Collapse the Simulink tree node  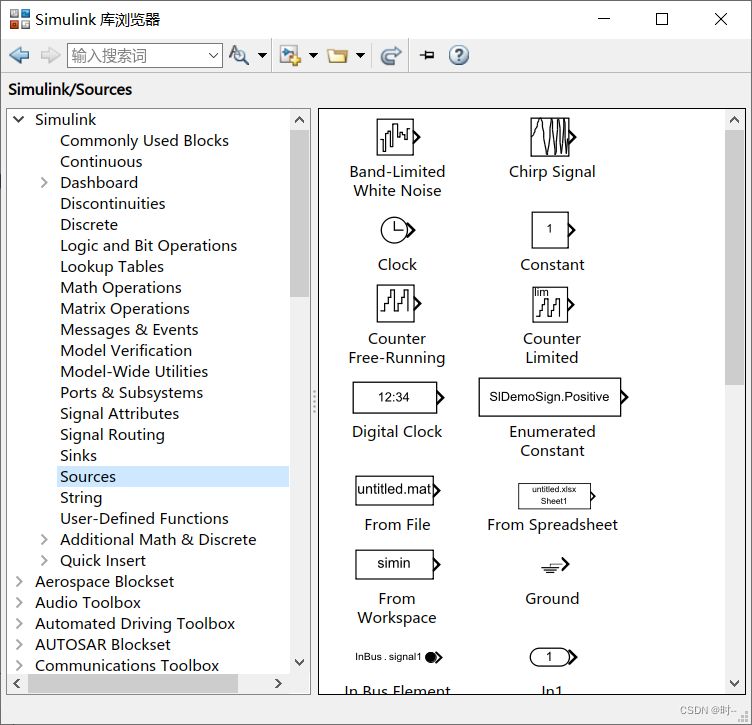coord(19,119)
